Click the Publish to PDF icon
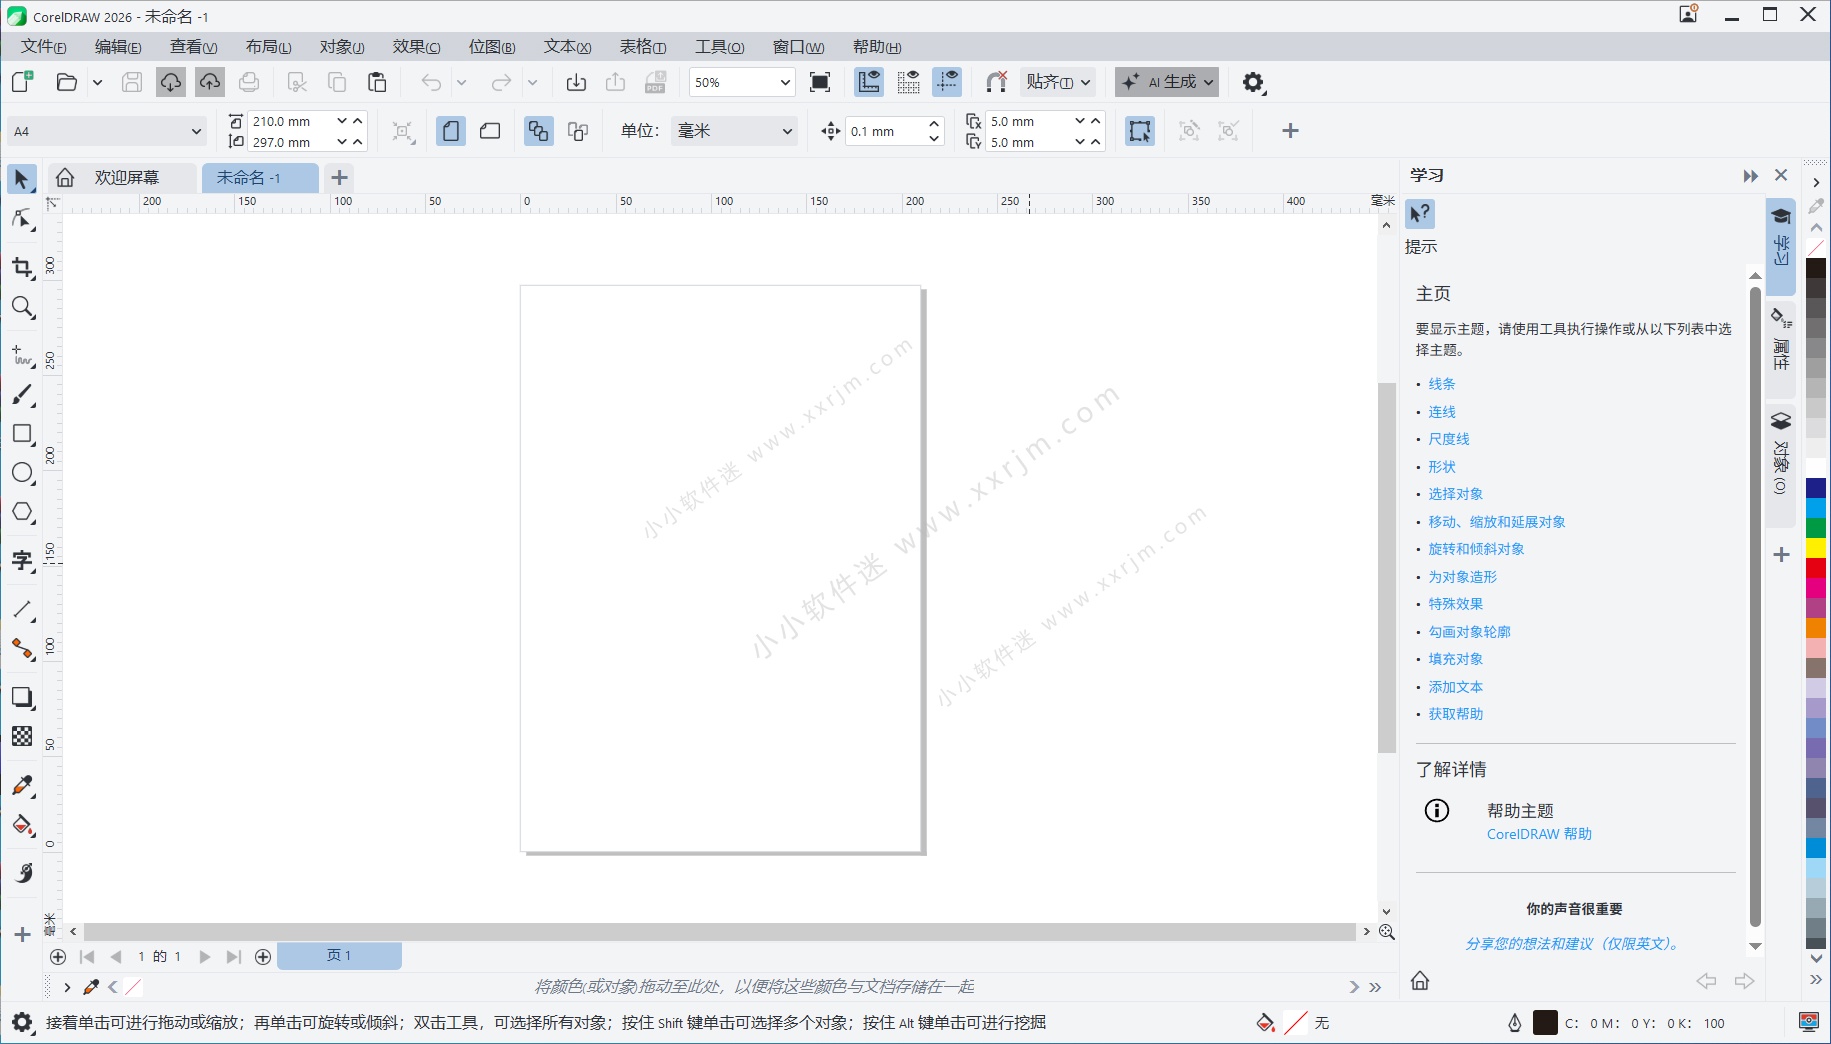The height and width of the screenshot is (1044, 1831). (655, 82)
